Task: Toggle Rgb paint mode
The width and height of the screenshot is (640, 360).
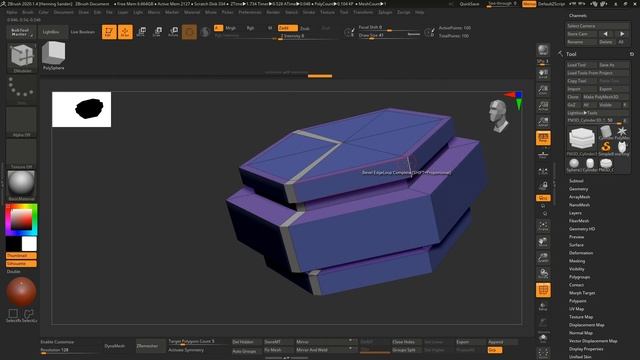Action: click(x=250, y=28)
